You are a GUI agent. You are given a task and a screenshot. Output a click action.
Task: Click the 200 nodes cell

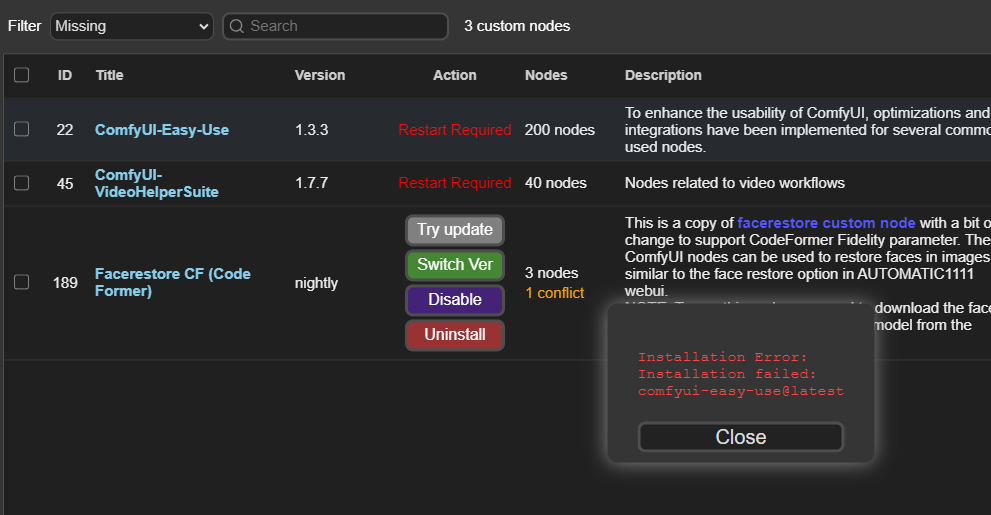point(559,130)
